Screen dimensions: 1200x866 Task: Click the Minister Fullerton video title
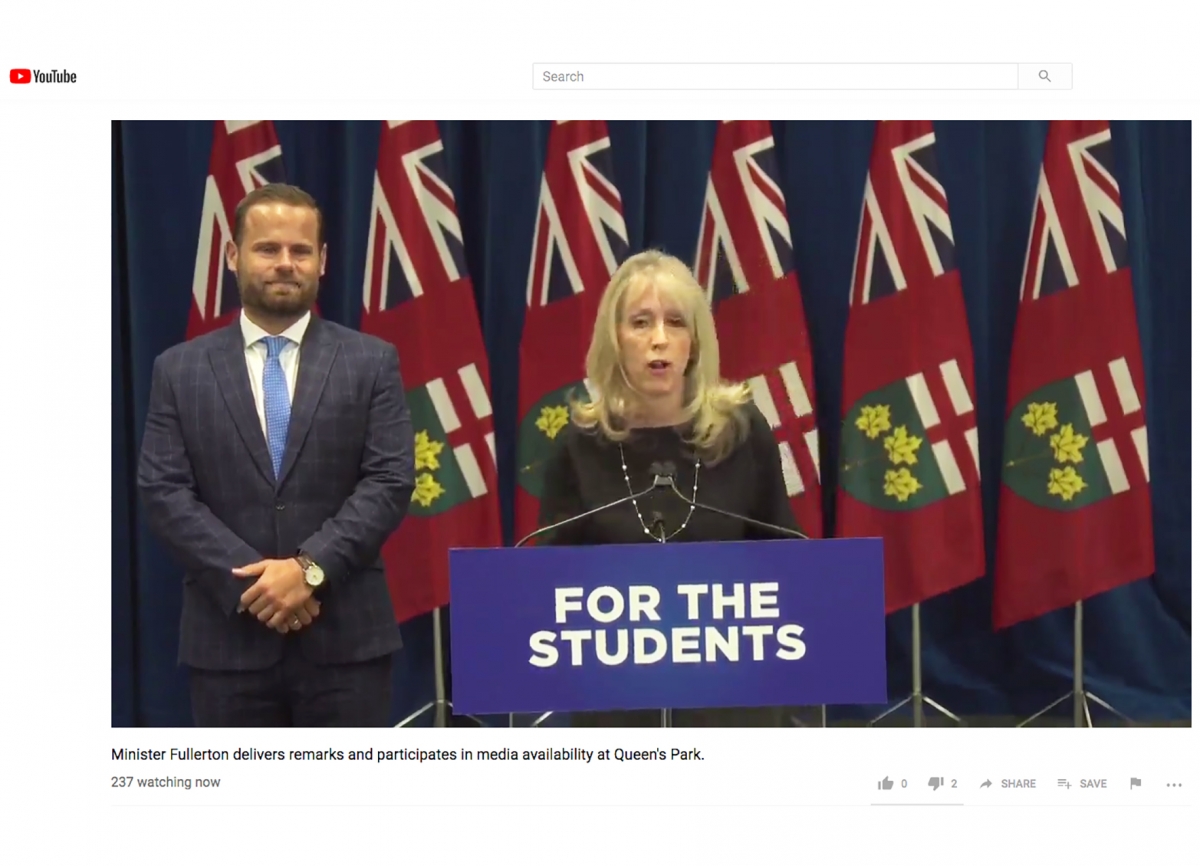coord(408,755)
